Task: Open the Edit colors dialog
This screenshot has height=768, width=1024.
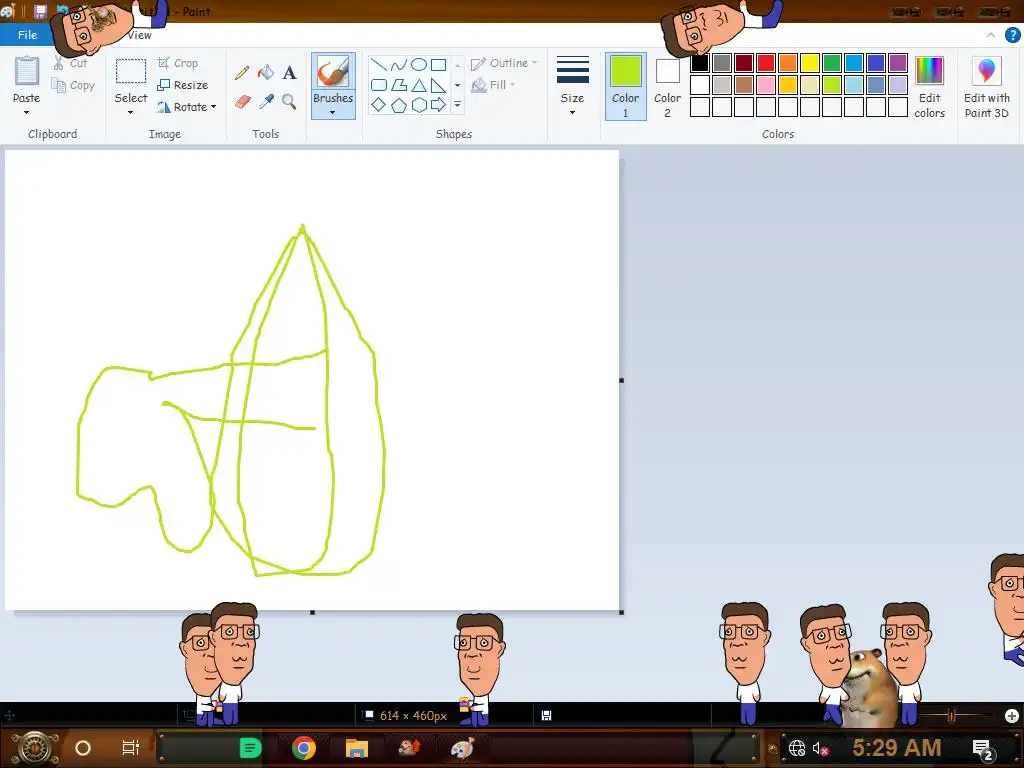Action: 929,87
